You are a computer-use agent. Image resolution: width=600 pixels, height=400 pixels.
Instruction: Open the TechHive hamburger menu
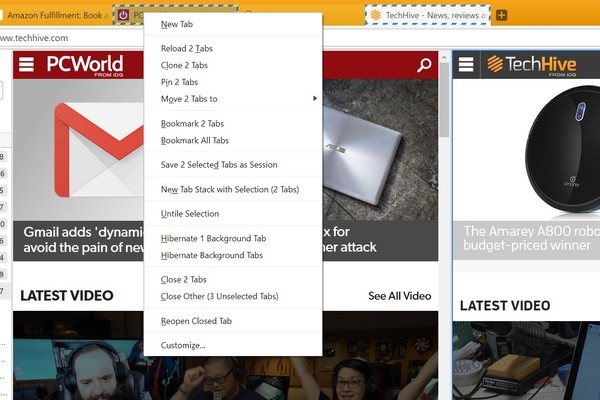(466, 65)
